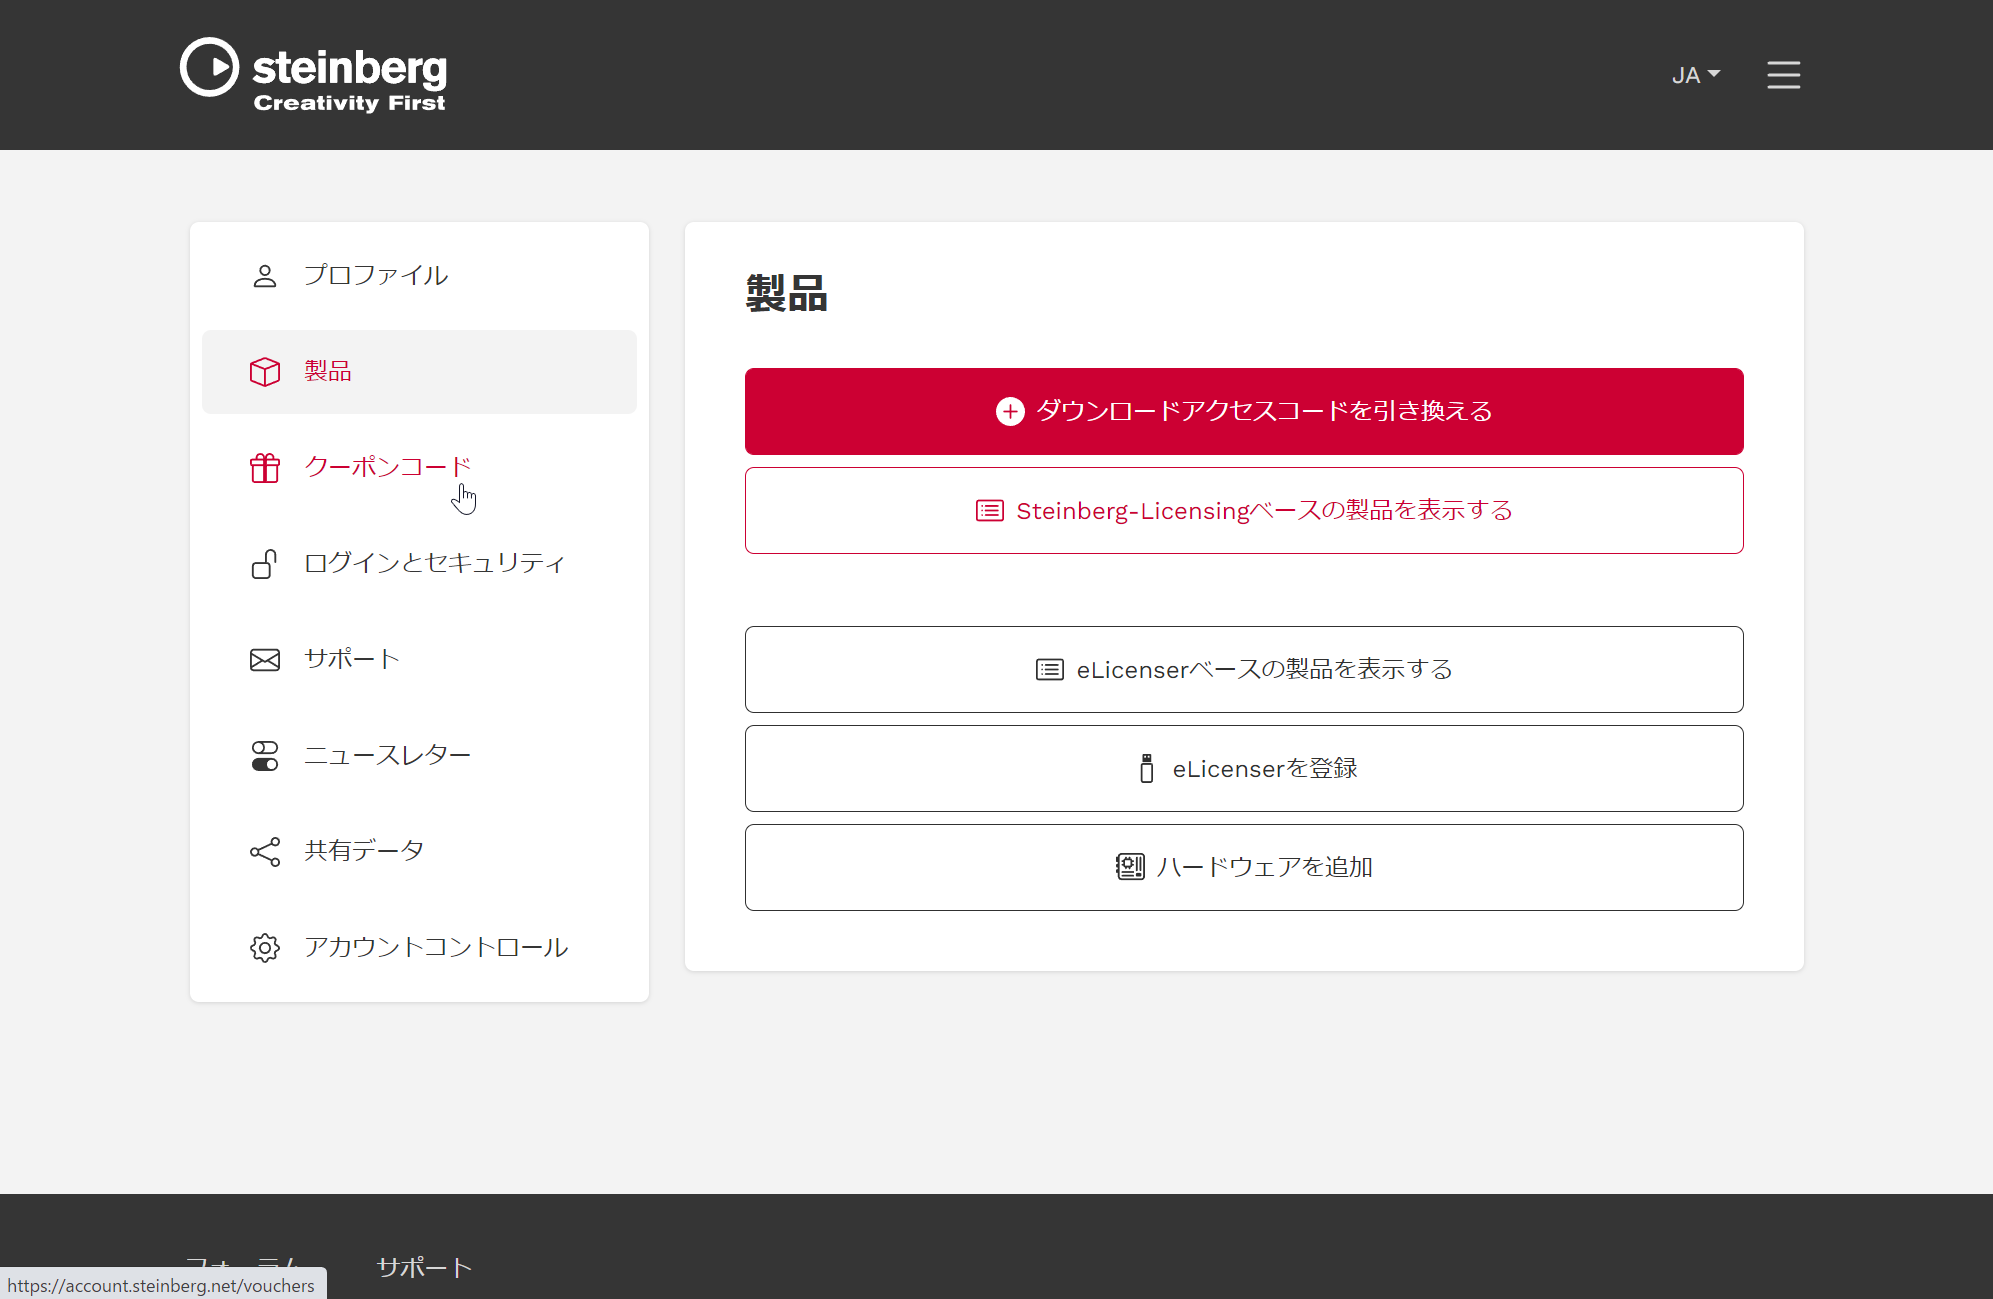Click ハードウェアを追加 button

[x=1244, y=868]
